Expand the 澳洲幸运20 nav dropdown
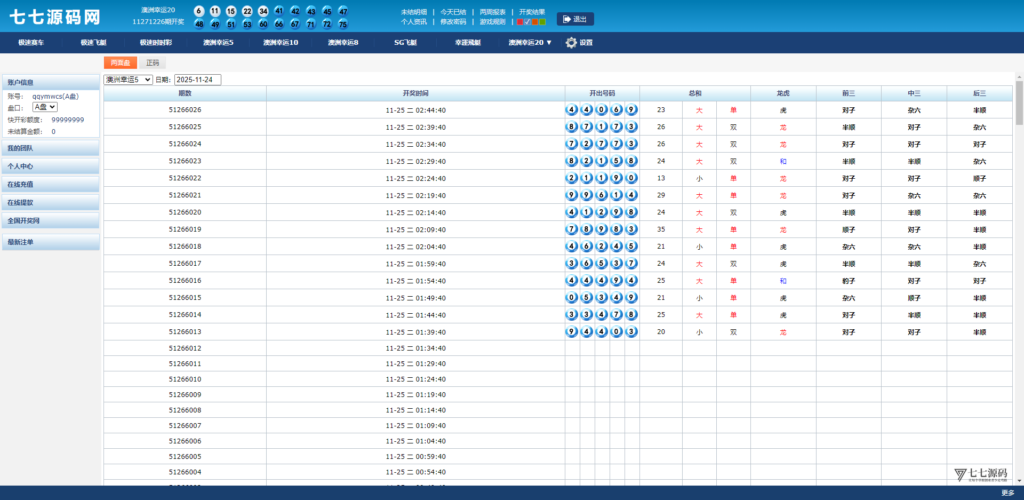This screenshot has height=500, width=1024. tap(530, 43)
